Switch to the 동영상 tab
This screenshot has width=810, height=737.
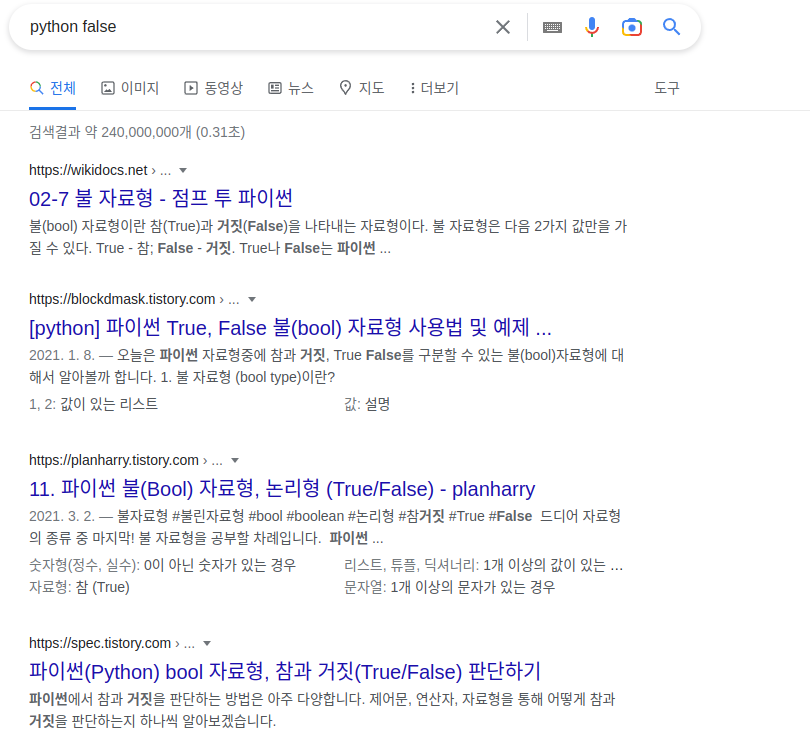click(x=213, y=88)
